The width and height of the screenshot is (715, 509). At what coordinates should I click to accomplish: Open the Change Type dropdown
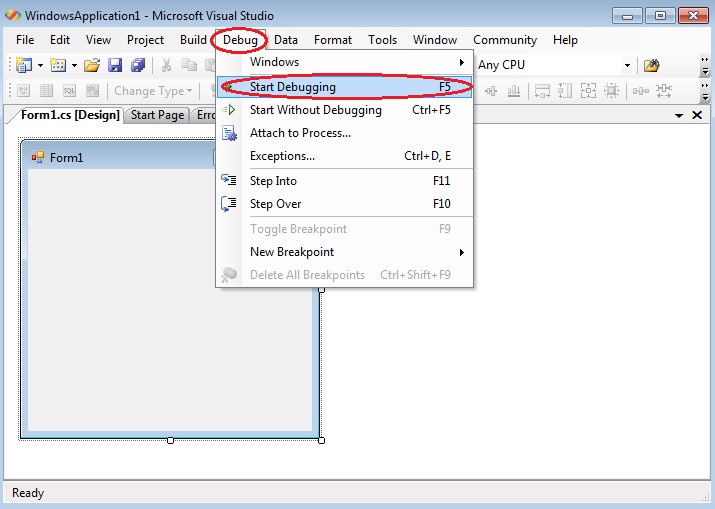coord(153,91)
